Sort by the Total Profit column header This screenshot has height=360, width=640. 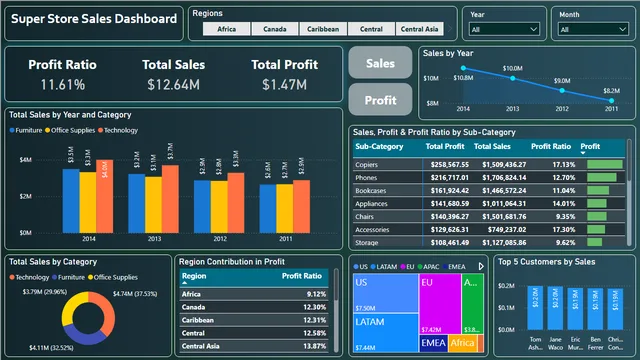pos(444,147)
